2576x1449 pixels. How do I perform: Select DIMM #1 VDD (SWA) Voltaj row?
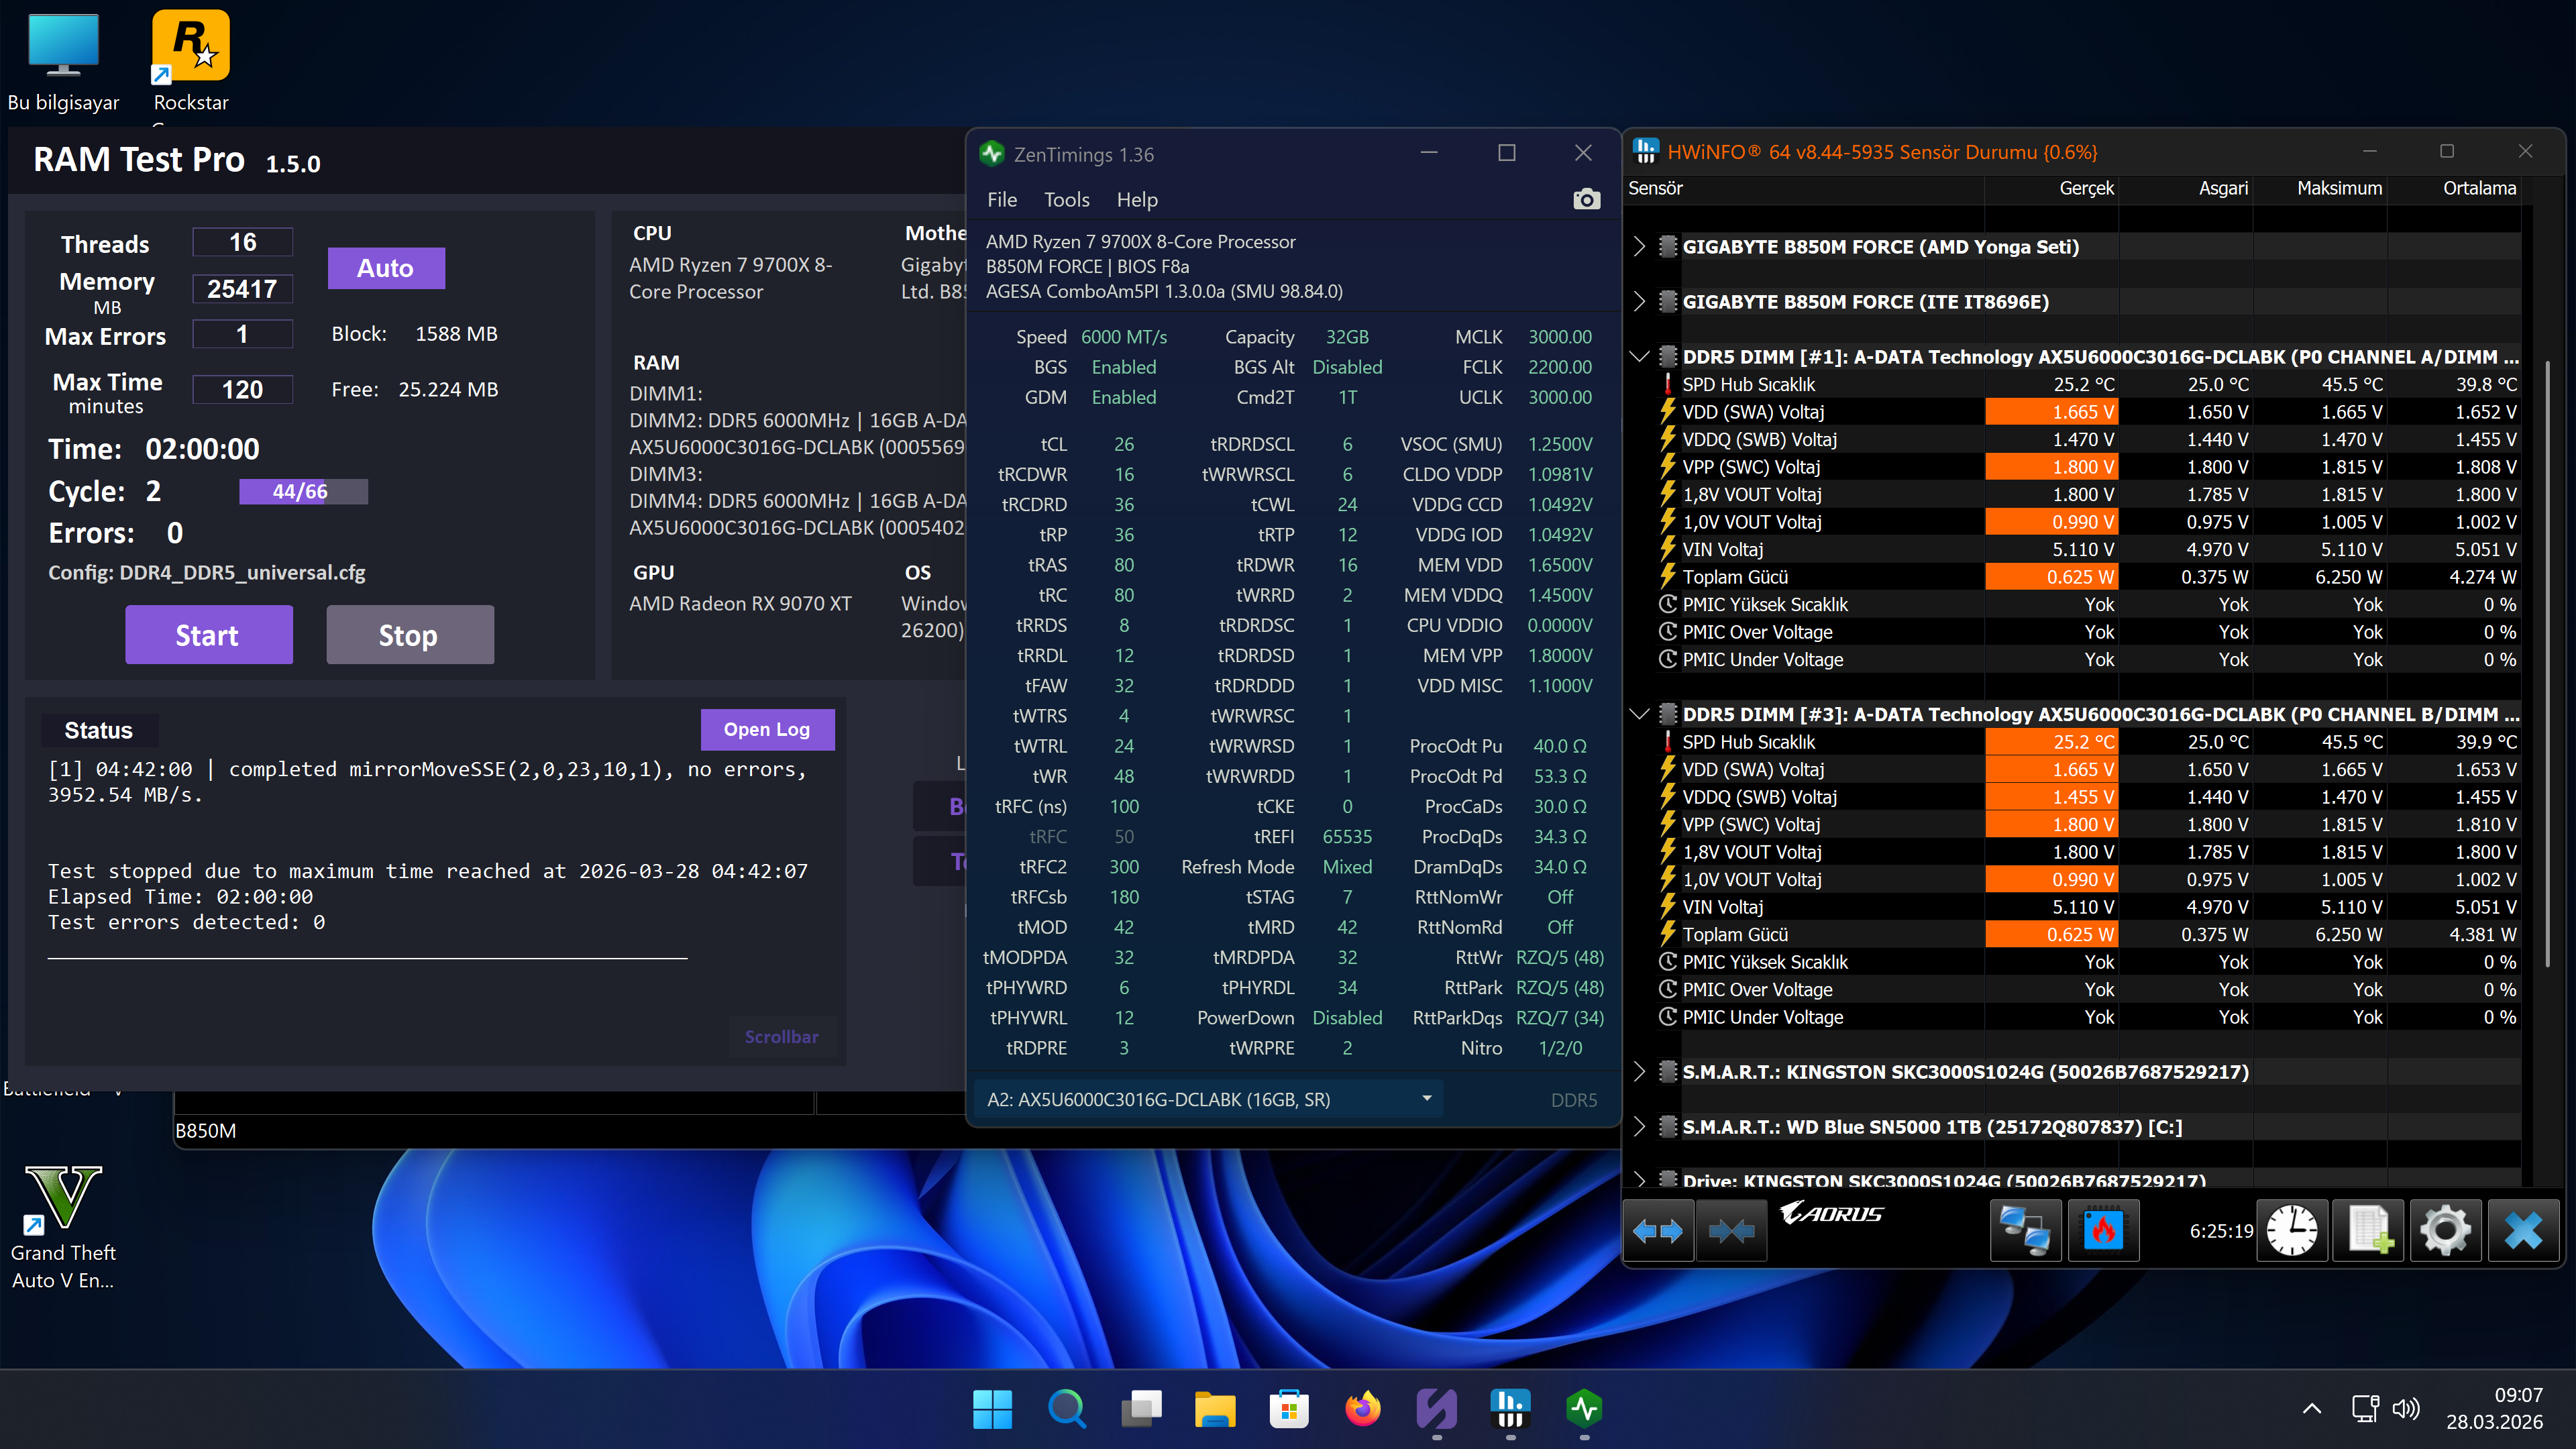click(2089, 412)
